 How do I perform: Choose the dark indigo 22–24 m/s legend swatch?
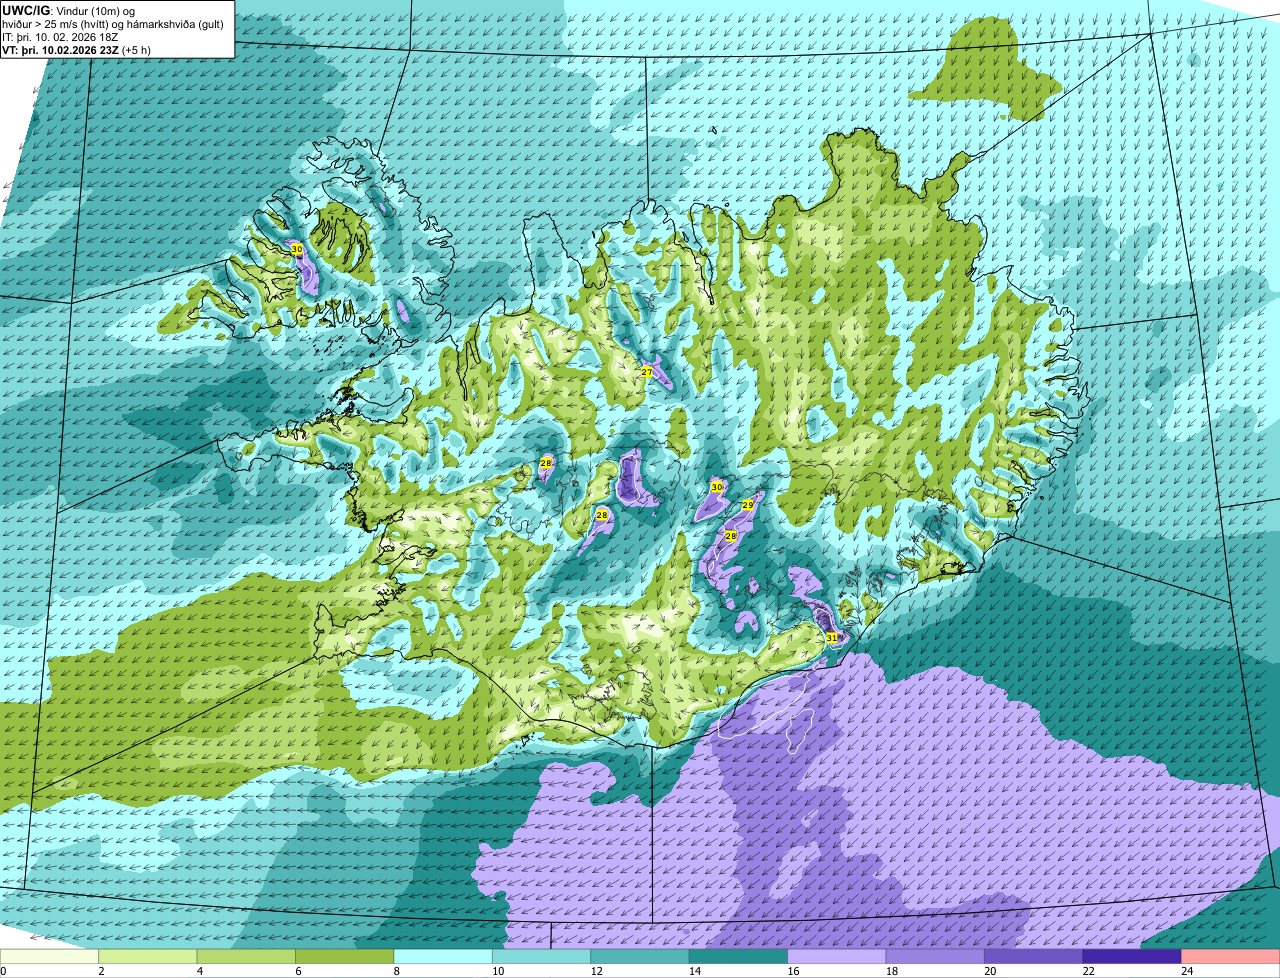point(1133,957)
